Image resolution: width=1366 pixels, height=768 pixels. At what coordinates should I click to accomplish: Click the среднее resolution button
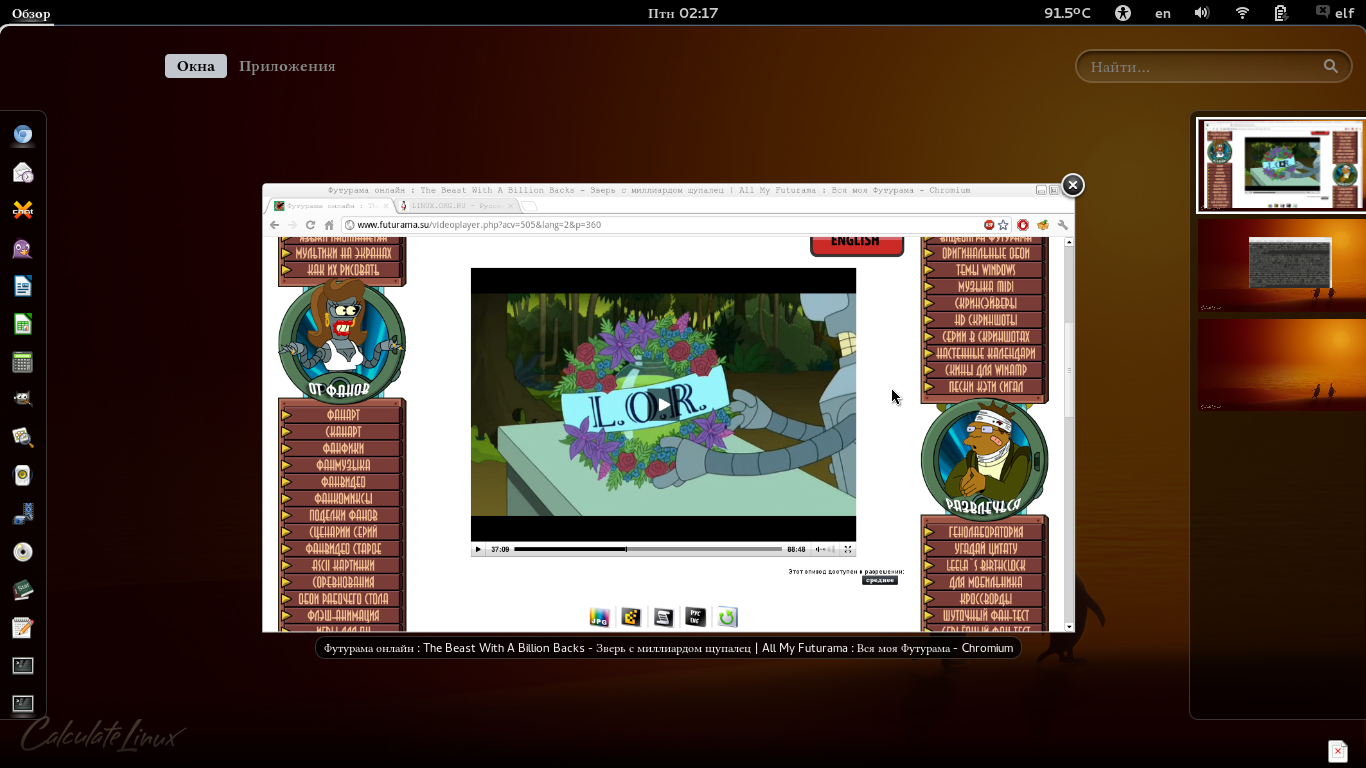pyautogui.click(x=880, y=580)
